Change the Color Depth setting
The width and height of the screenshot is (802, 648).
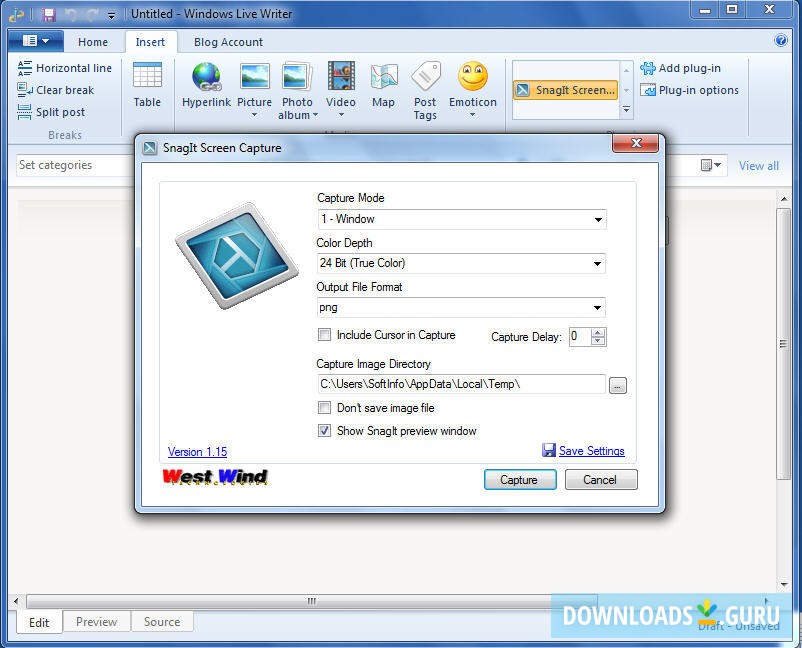click(598, 263)
